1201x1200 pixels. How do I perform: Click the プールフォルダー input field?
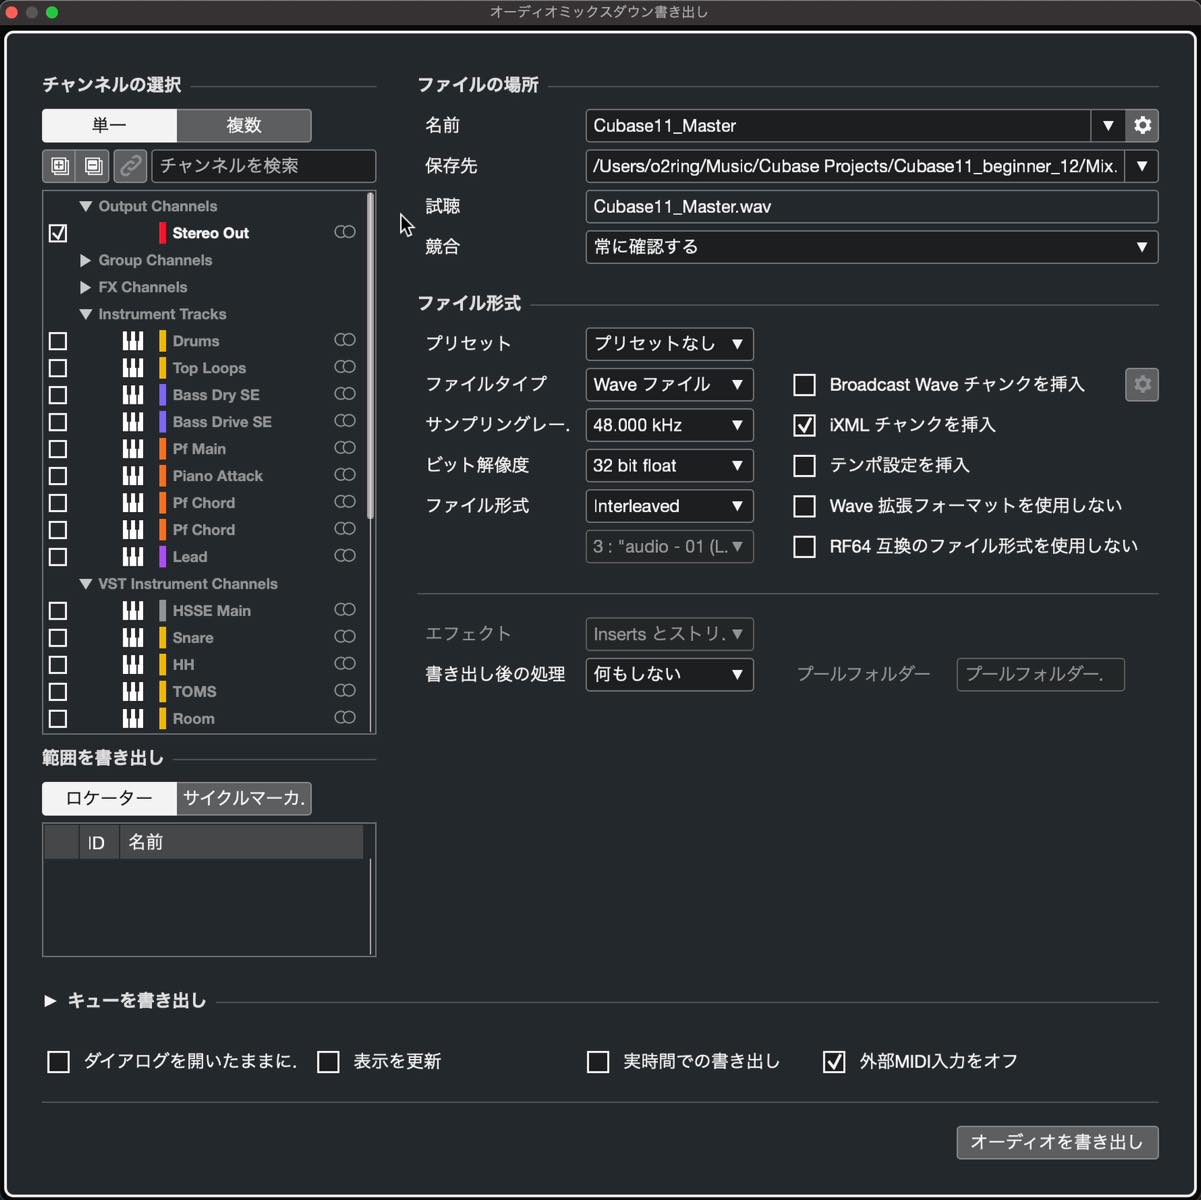pos(1040,675)
